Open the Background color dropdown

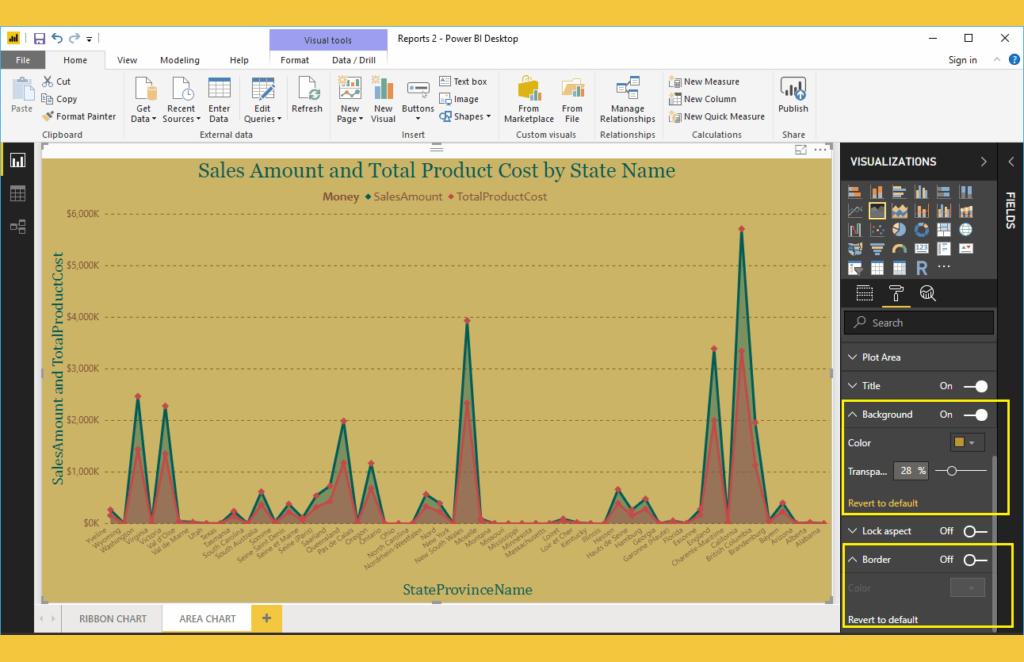(x=967, y=442)
